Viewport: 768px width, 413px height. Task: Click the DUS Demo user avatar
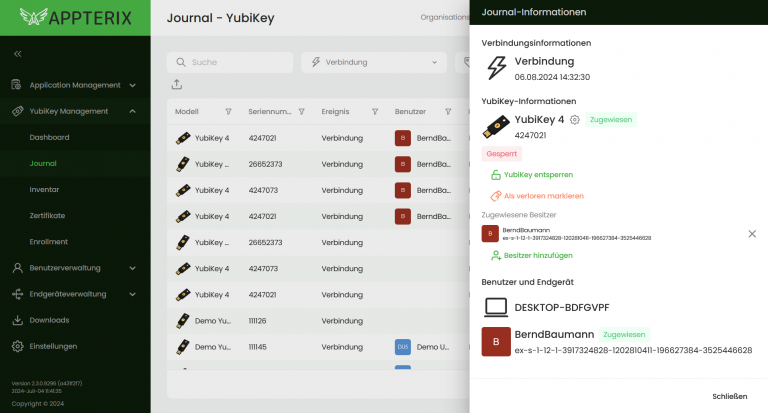coord(403,347)
